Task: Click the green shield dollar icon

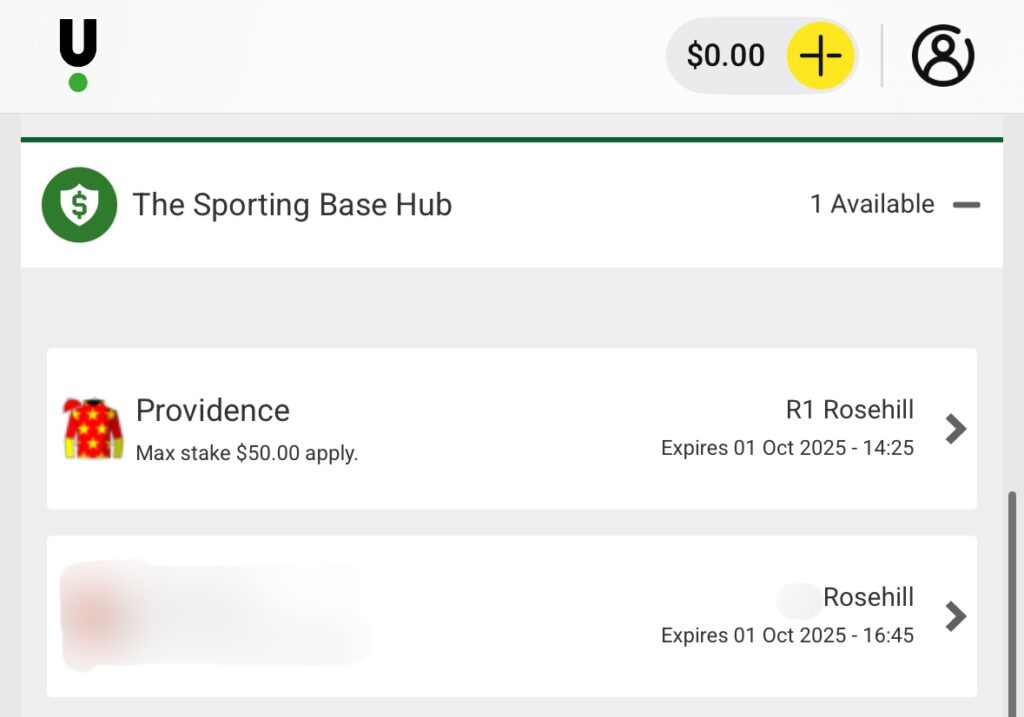Action: point(79,205)
